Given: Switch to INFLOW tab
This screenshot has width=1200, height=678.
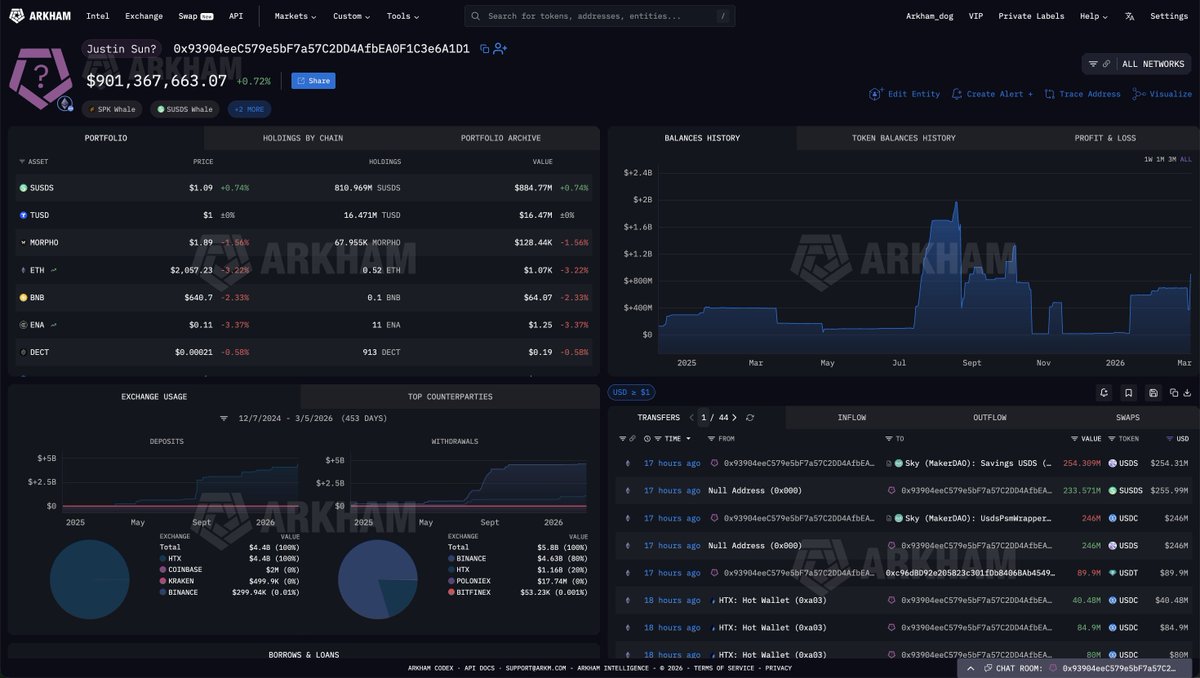Looking at the screenshot, I should (x=852, y=417).
